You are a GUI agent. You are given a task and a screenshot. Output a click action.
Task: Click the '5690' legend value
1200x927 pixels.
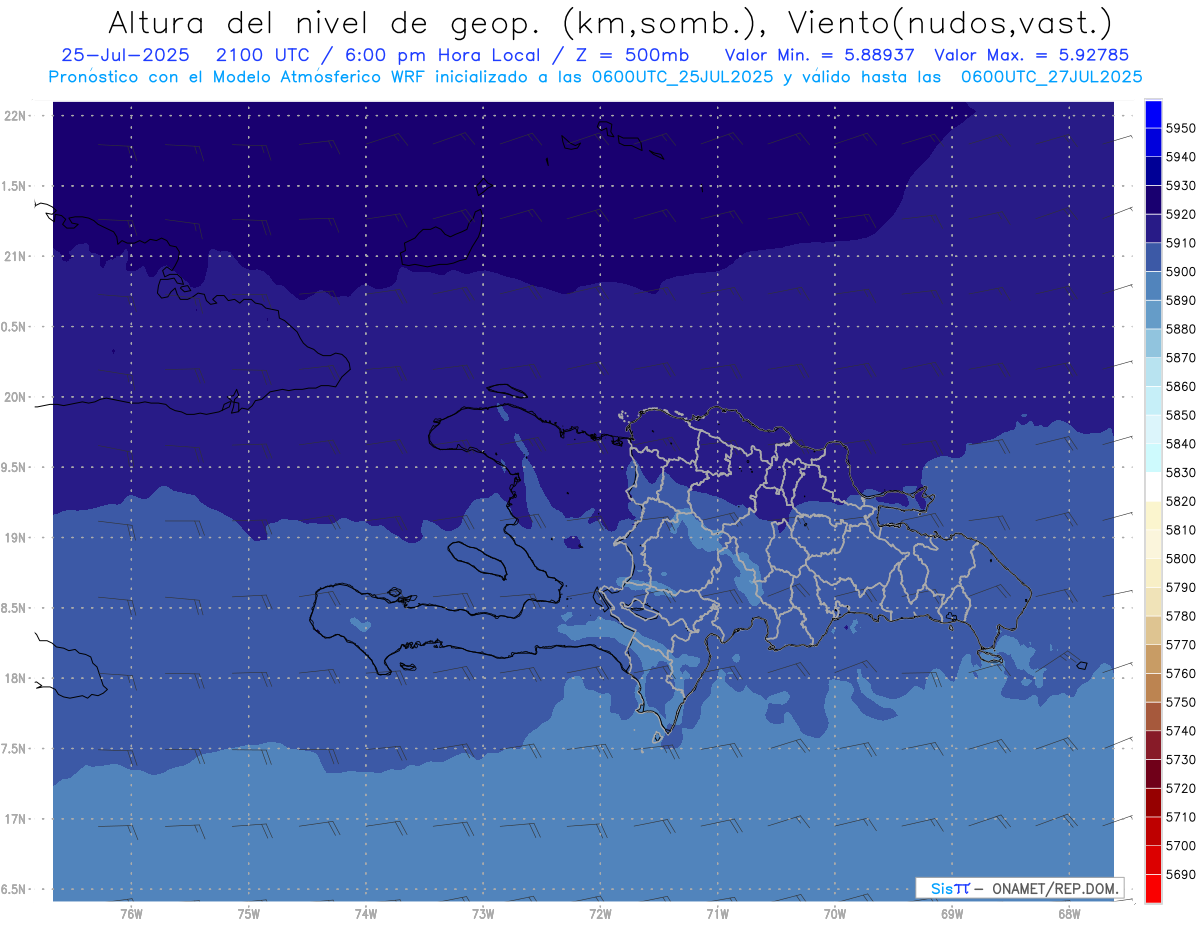point(1180,874)
